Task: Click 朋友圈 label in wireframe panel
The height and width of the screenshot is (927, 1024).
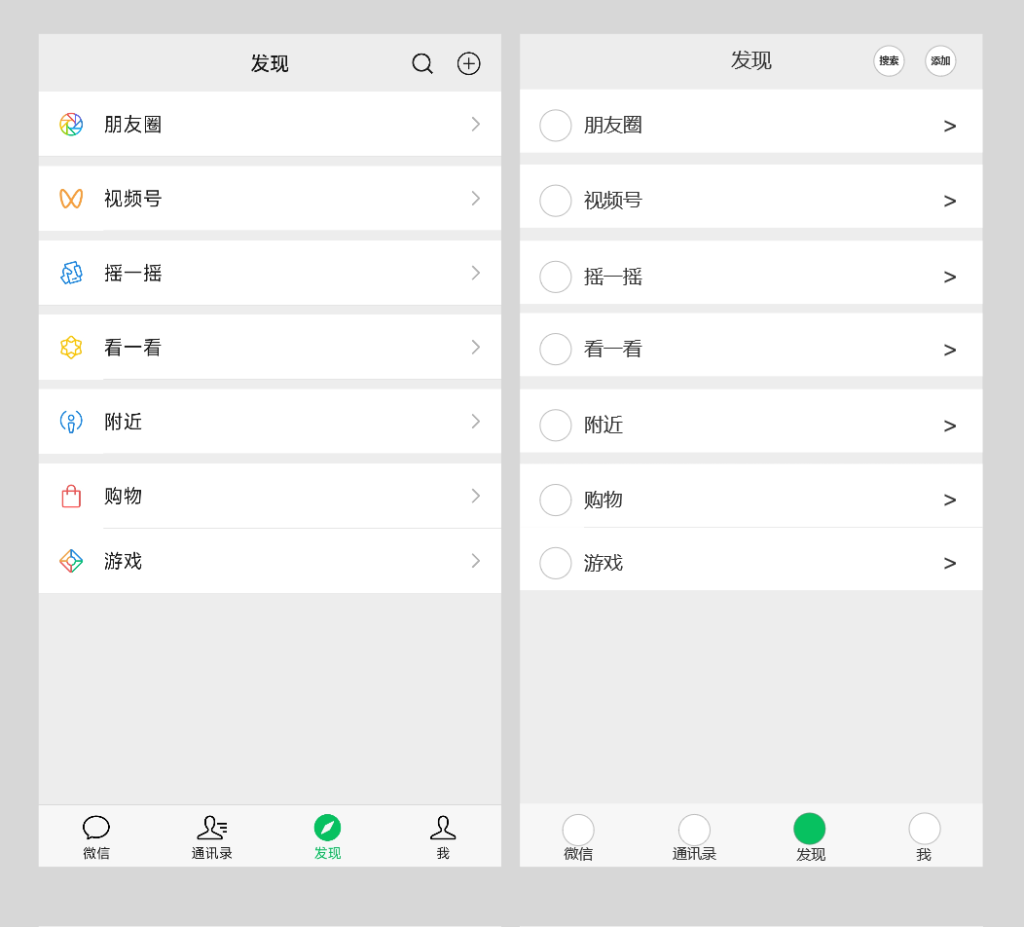Action: [x=613, y=125]
